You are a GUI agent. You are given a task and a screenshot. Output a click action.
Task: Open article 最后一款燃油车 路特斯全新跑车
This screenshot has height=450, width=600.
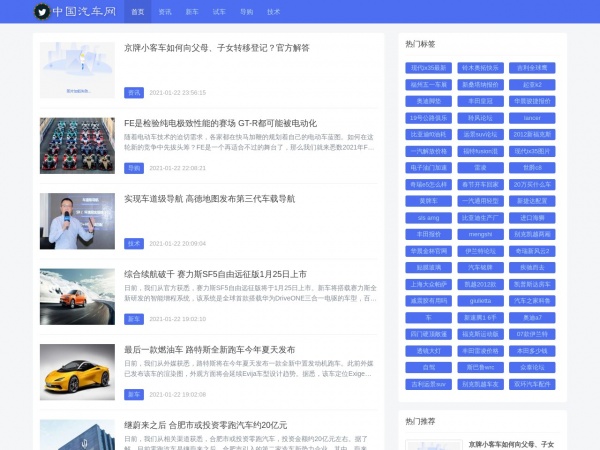[x=209, y=350]
